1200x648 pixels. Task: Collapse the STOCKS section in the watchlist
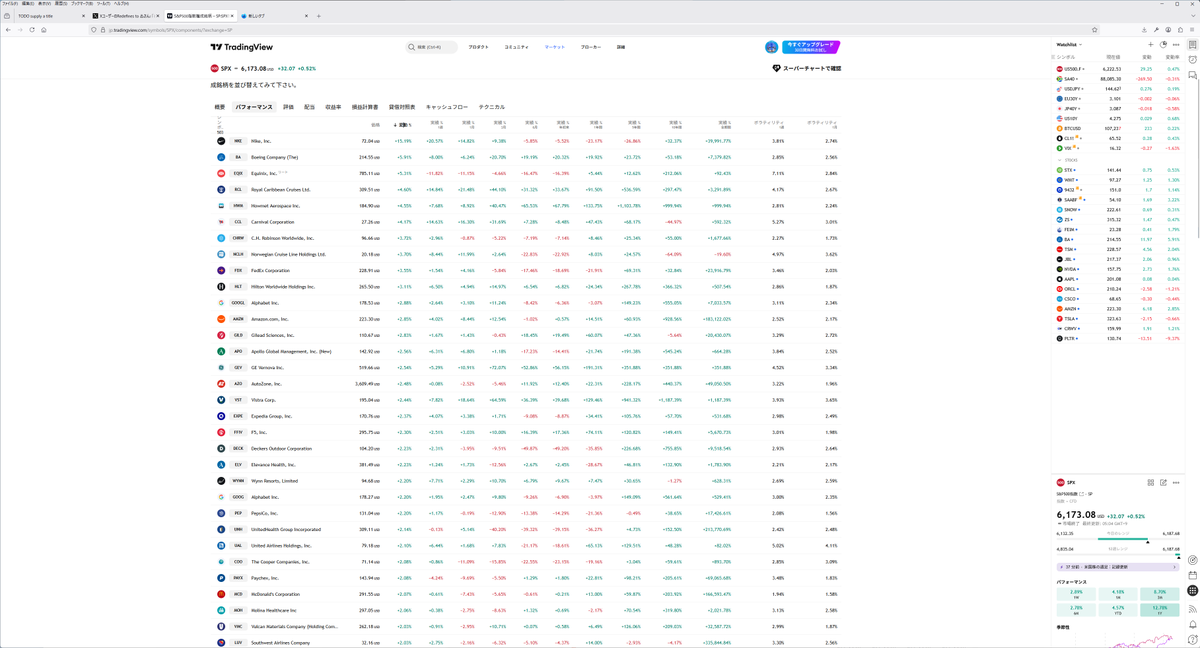1059,160
